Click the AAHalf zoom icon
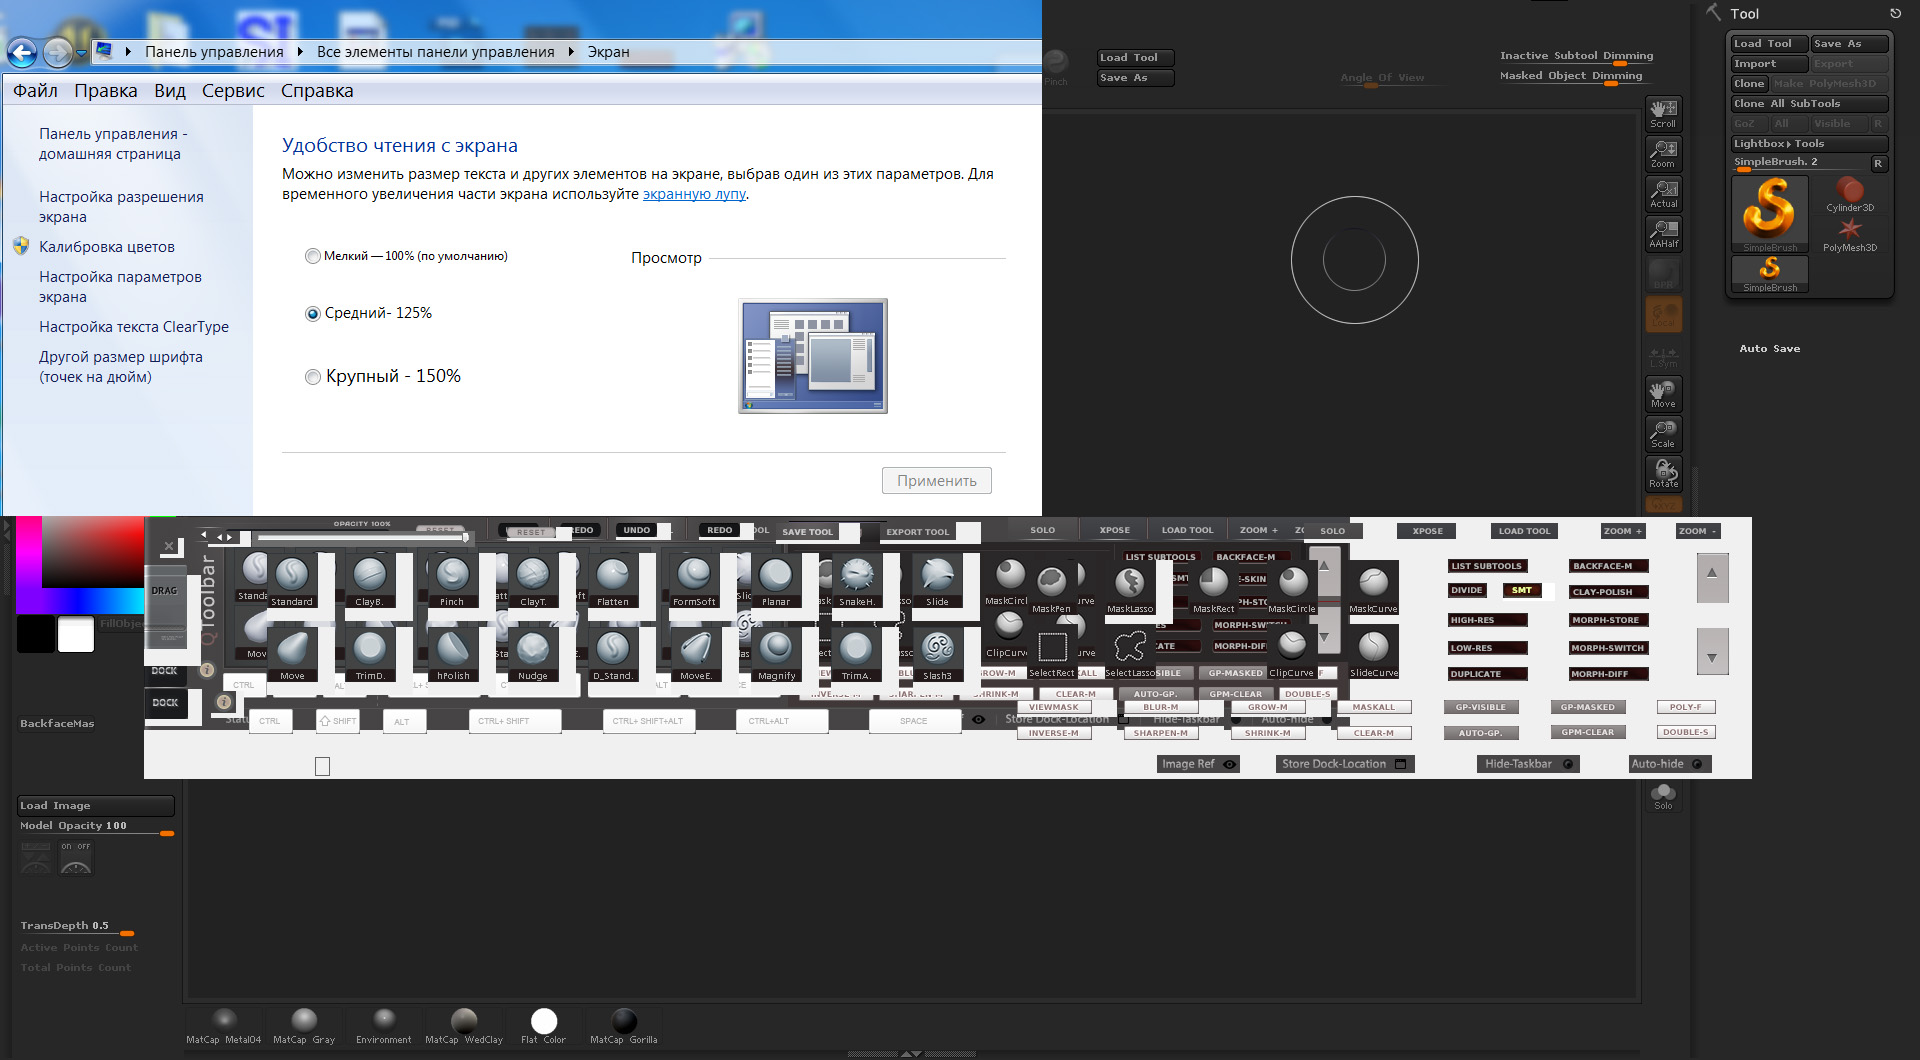This screenshot has height=1060, width=1920. point(1663,233)
